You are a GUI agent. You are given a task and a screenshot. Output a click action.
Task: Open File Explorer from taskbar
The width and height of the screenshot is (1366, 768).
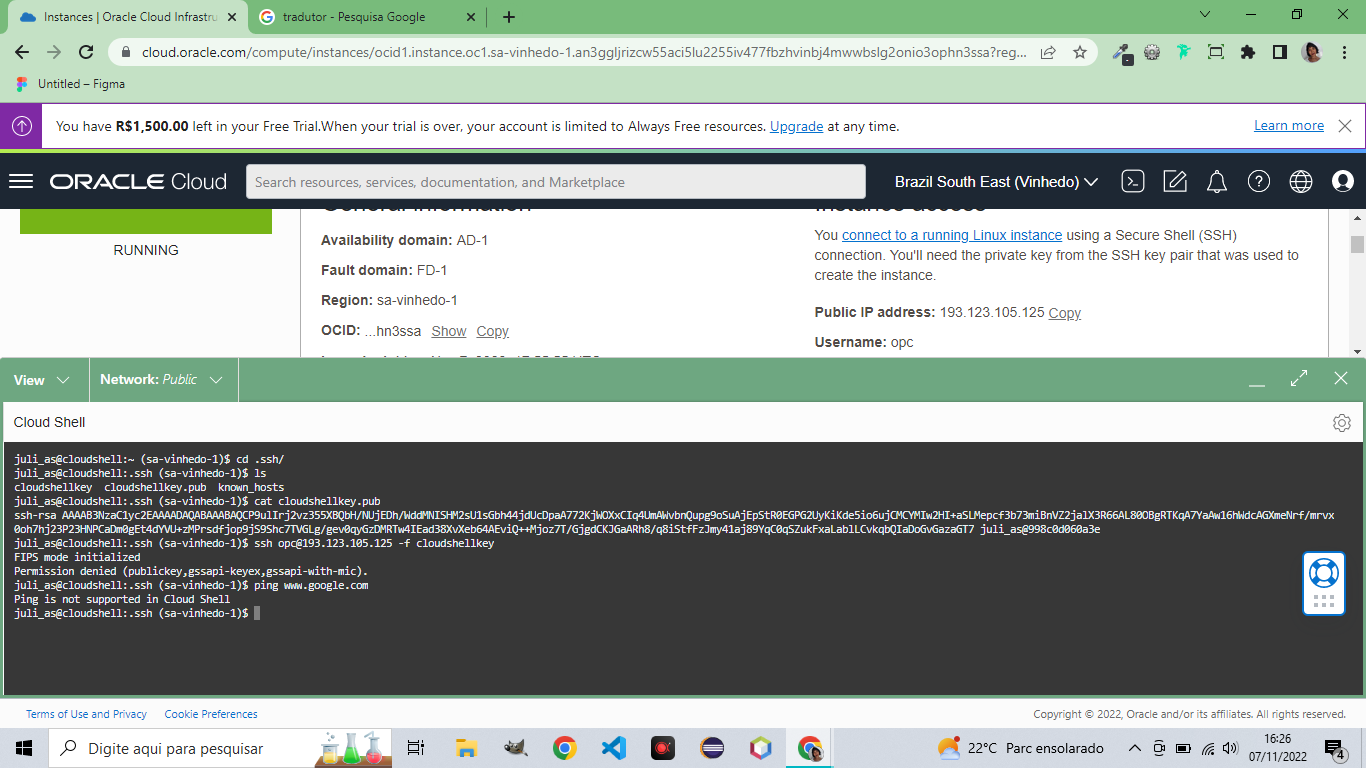[x=466, y=748]
